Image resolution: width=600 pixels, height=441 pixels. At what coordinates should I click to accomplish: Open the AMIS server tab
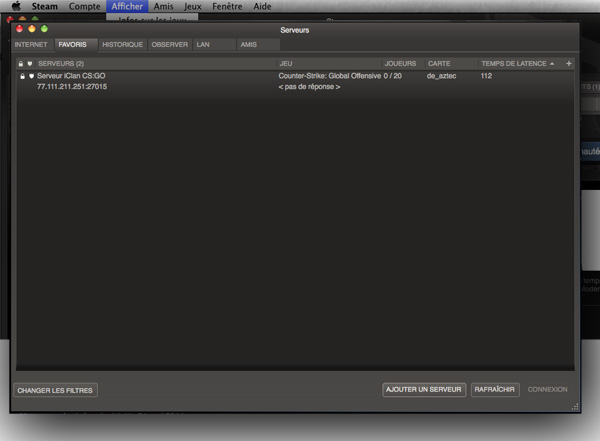(x=258, y=44)
